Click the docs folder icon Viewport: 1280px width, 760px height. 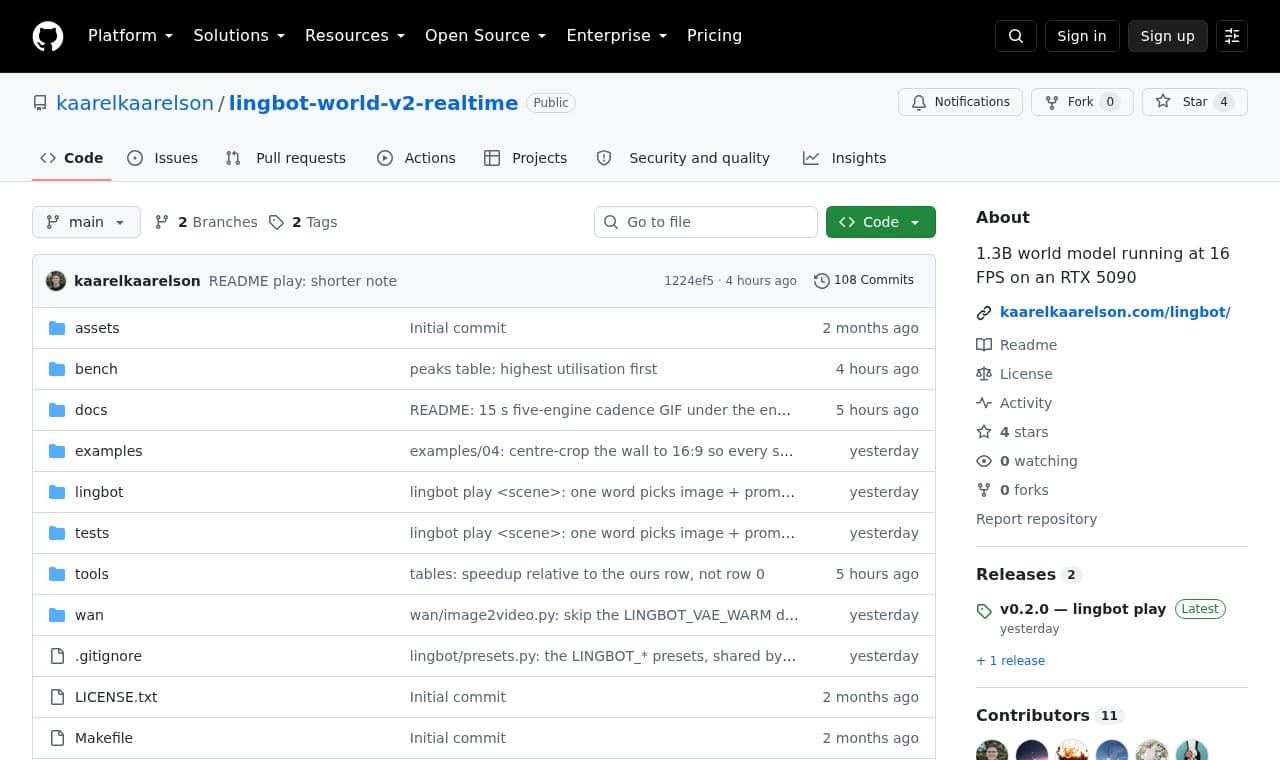pyautogui.click(x=57, y=410)
